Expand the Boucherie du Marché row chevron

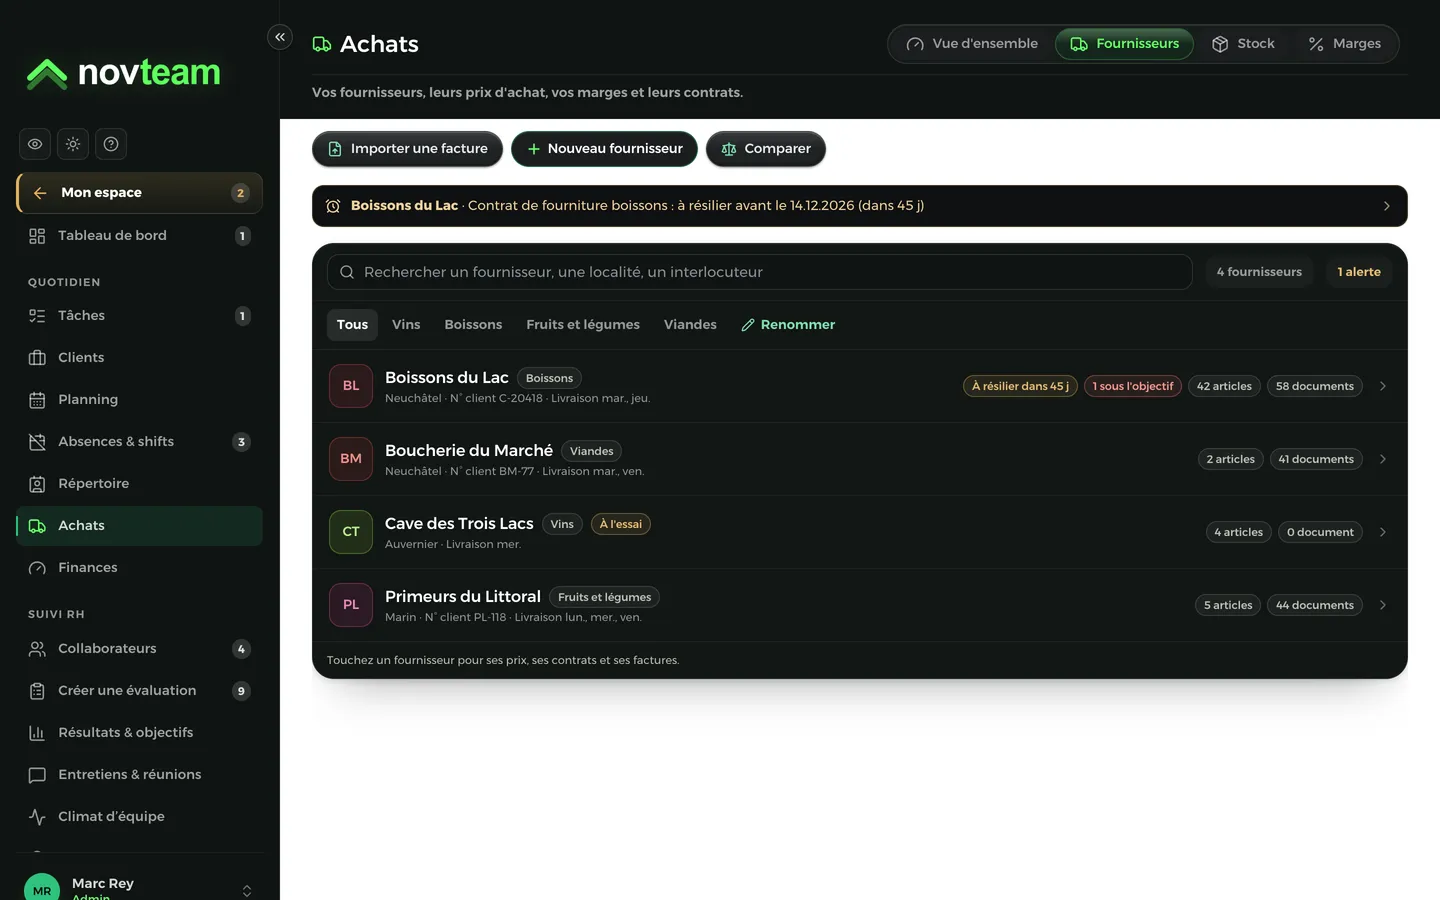[x=1383, y=459]
